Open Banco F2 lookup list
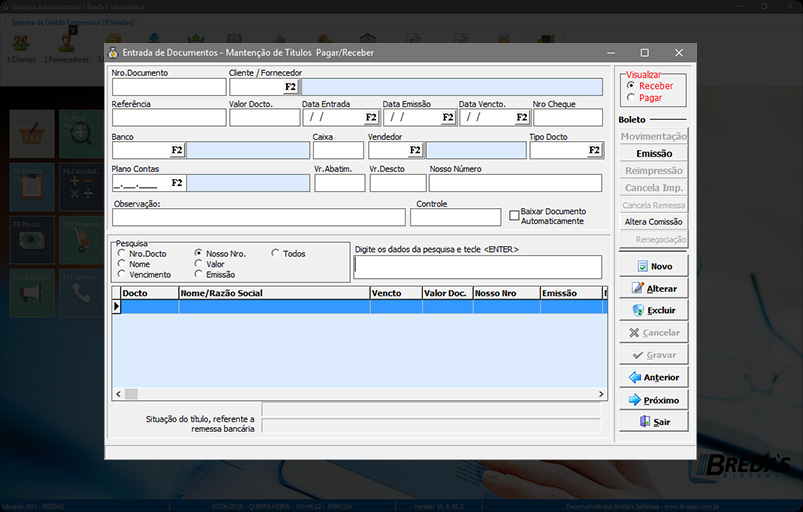The height and width of the screenshot is (512, 803). [x=176, y=150]
